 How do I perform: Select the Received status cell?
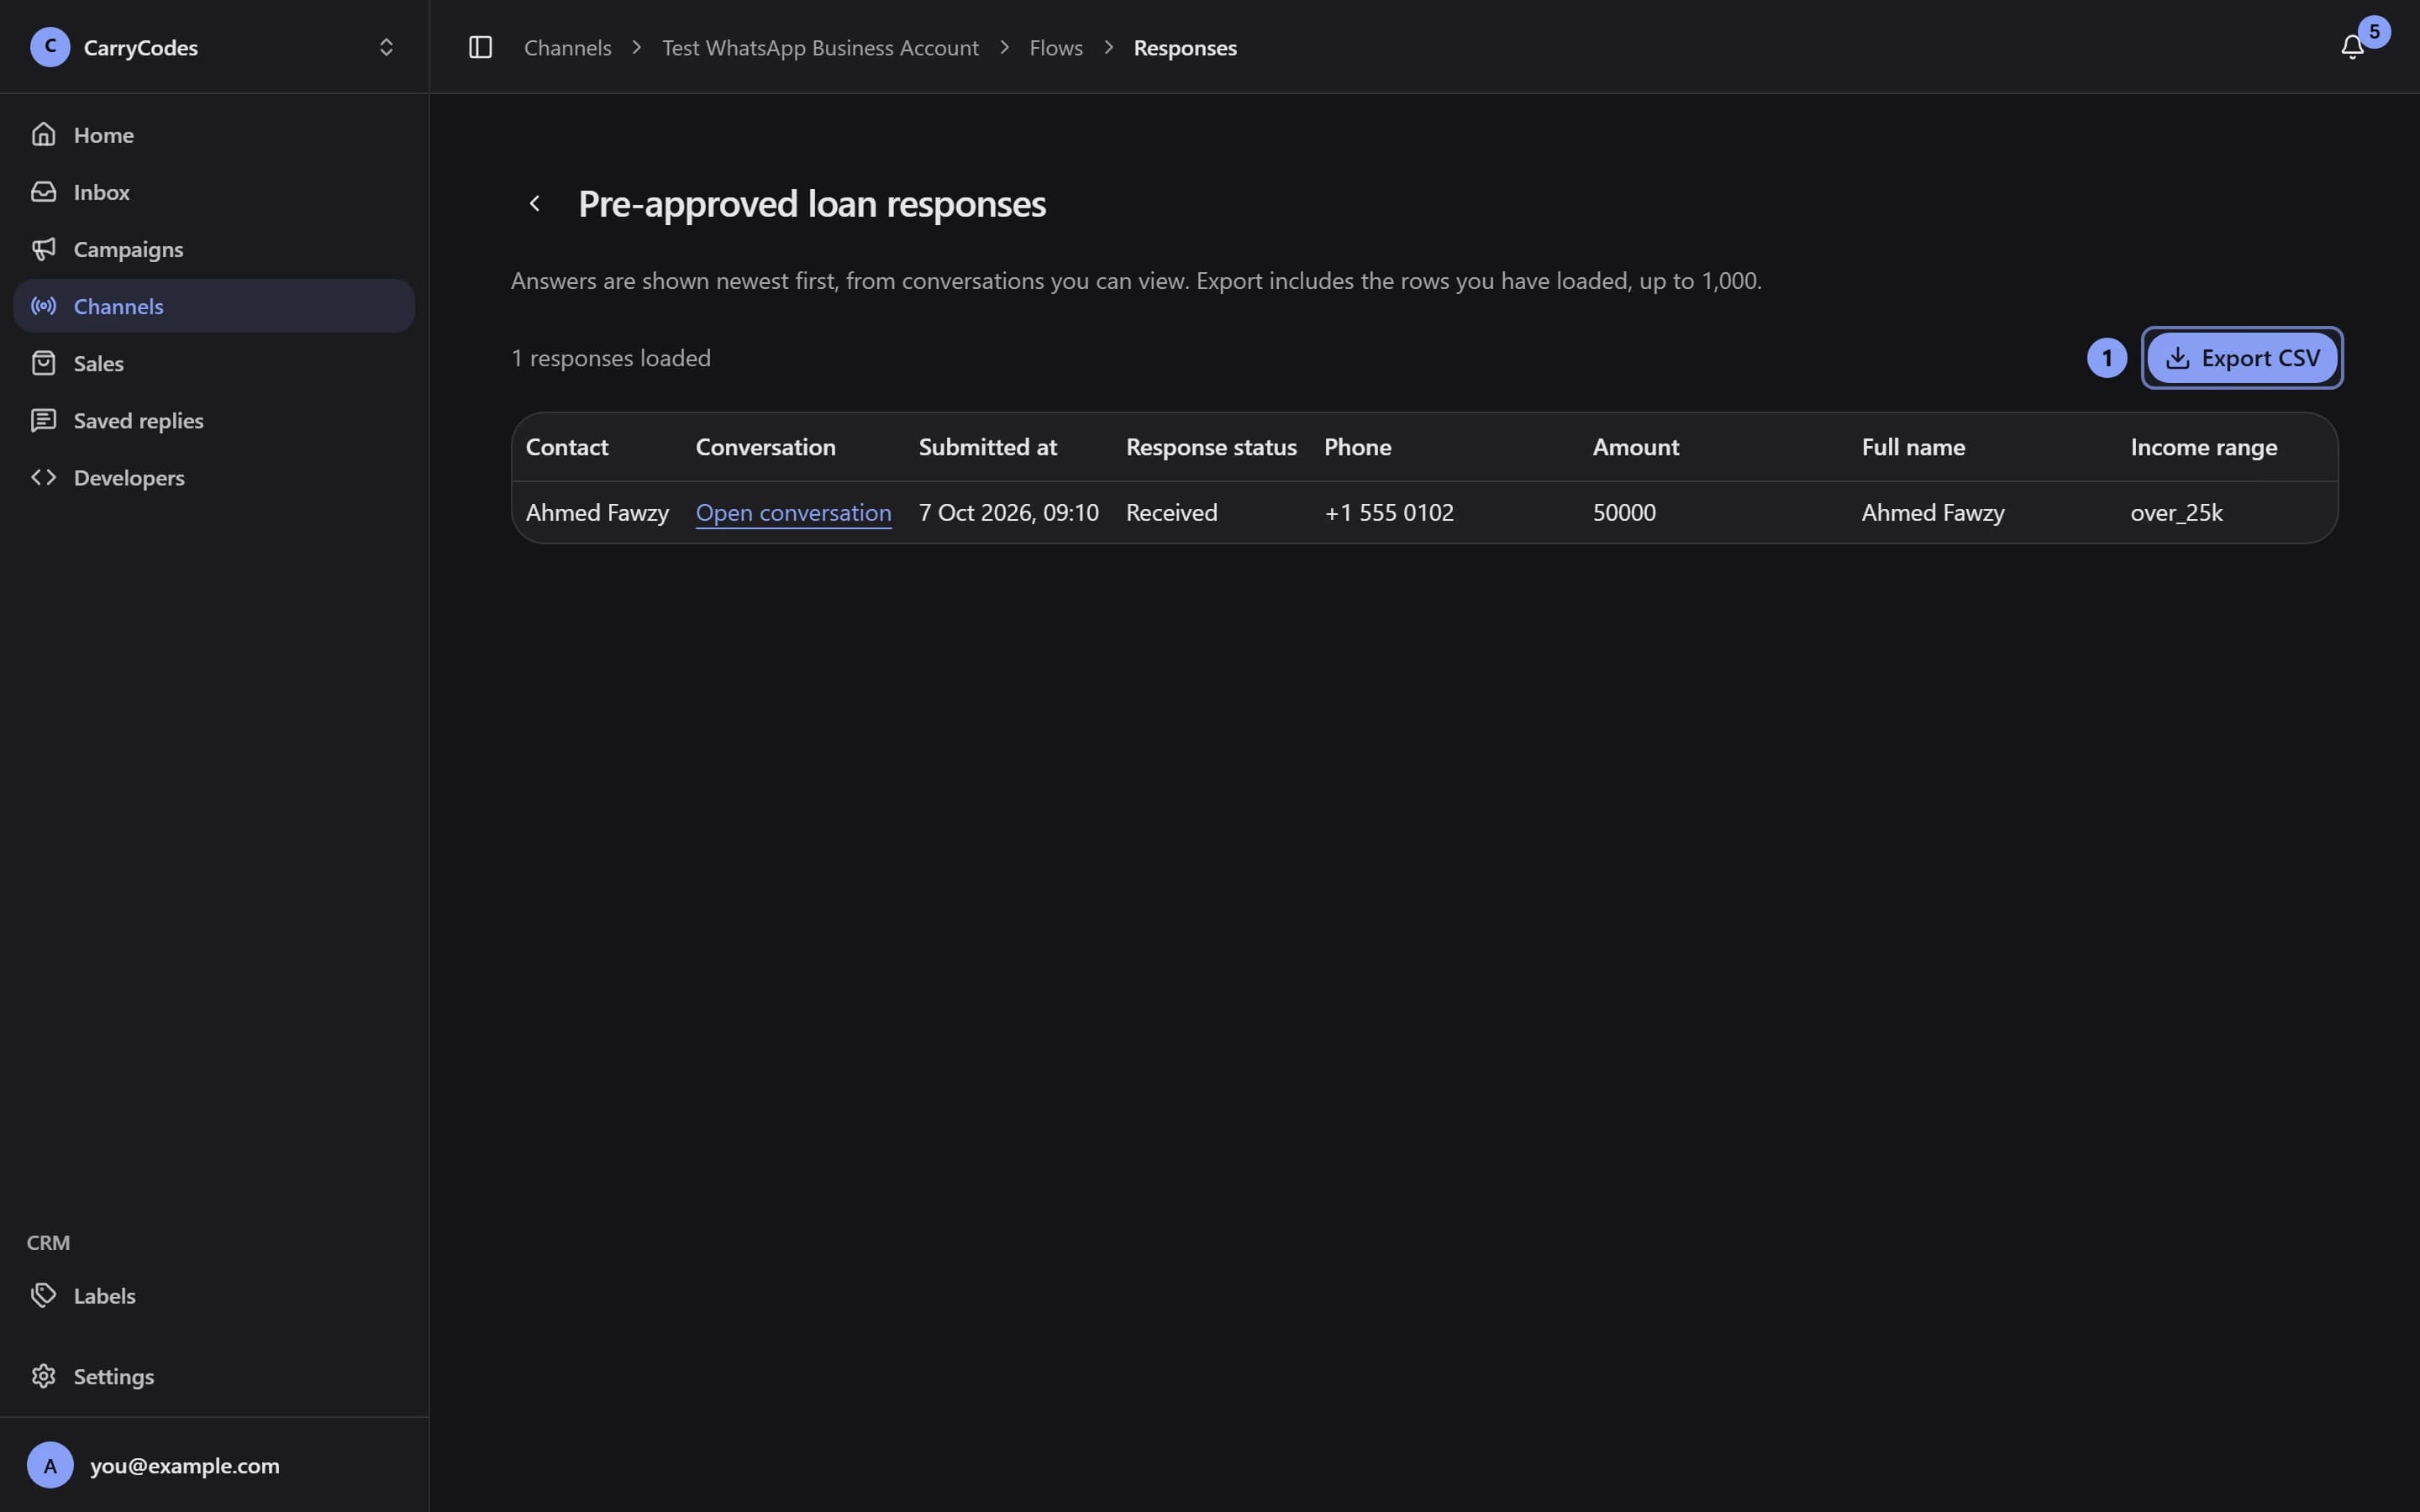[x=1171, y=512]
